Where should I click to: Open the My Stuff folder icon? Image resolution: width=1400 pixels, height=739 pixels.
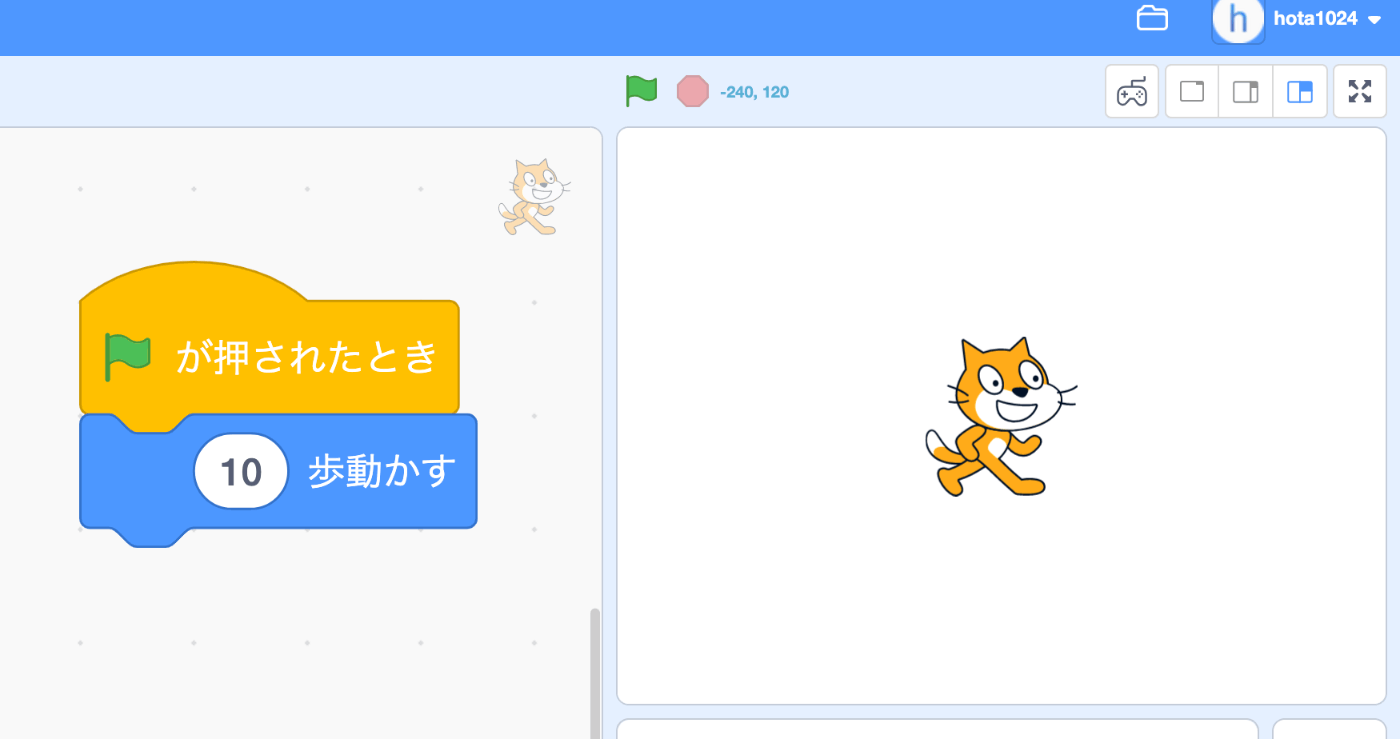tap(1153, 18)
